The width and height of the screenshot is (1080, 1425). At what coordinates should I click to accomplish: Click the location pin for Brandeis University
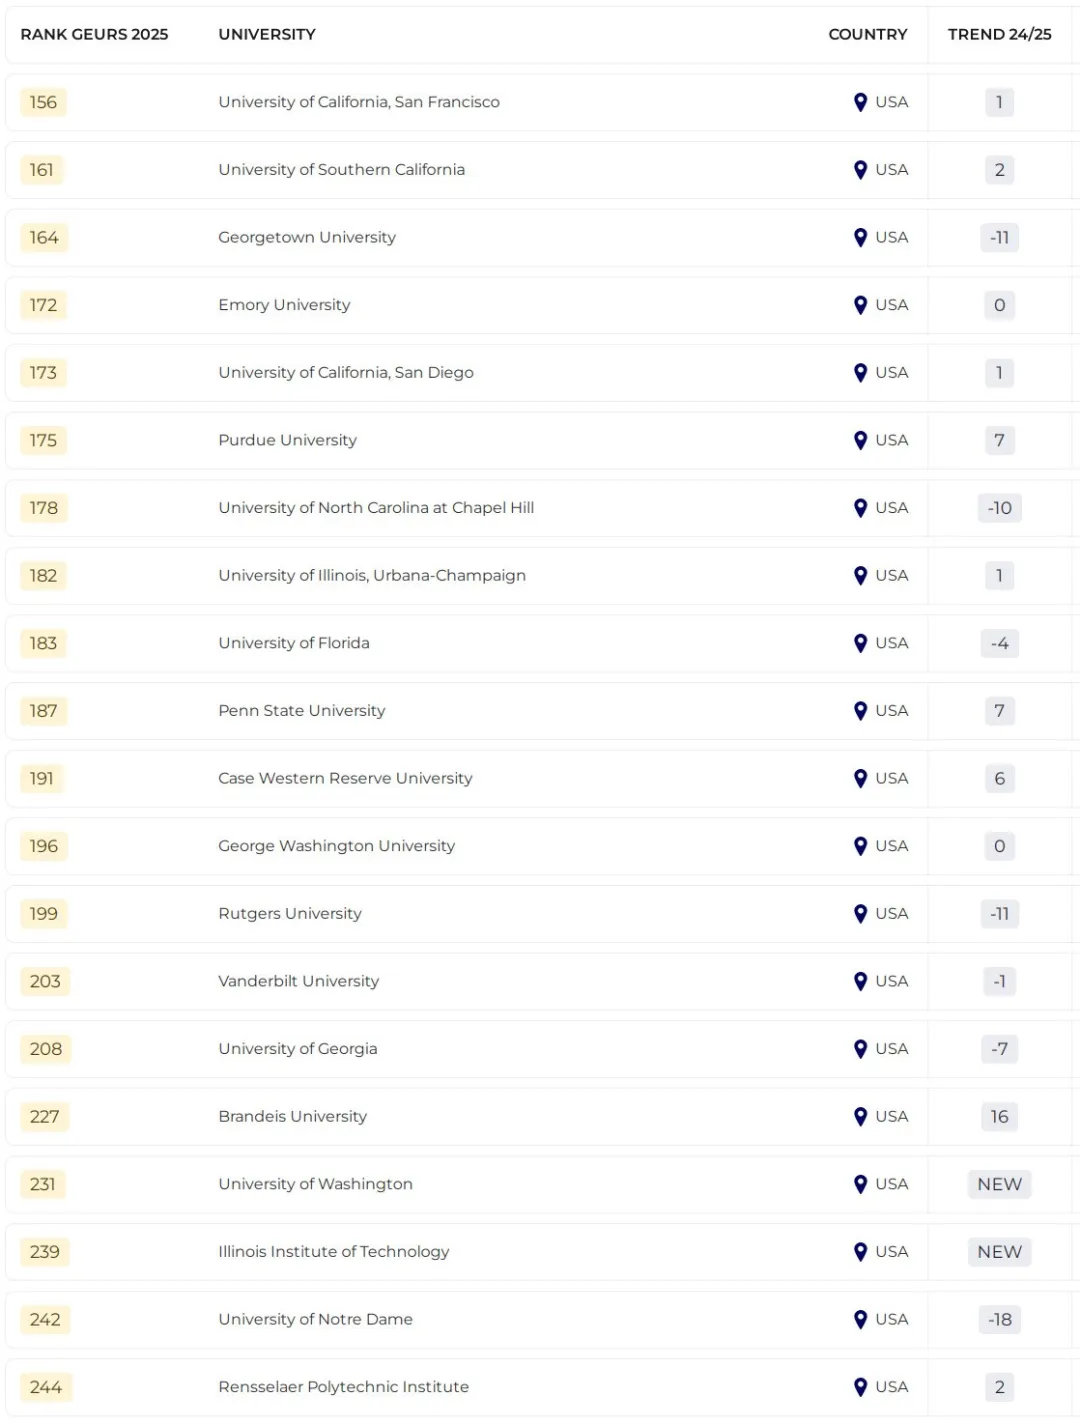click(860, 1117)
